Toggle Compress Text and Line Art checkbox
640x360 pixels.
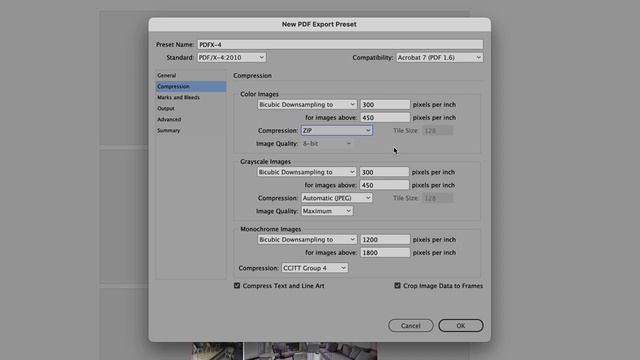pyautogui.click(x=237, y=286)
